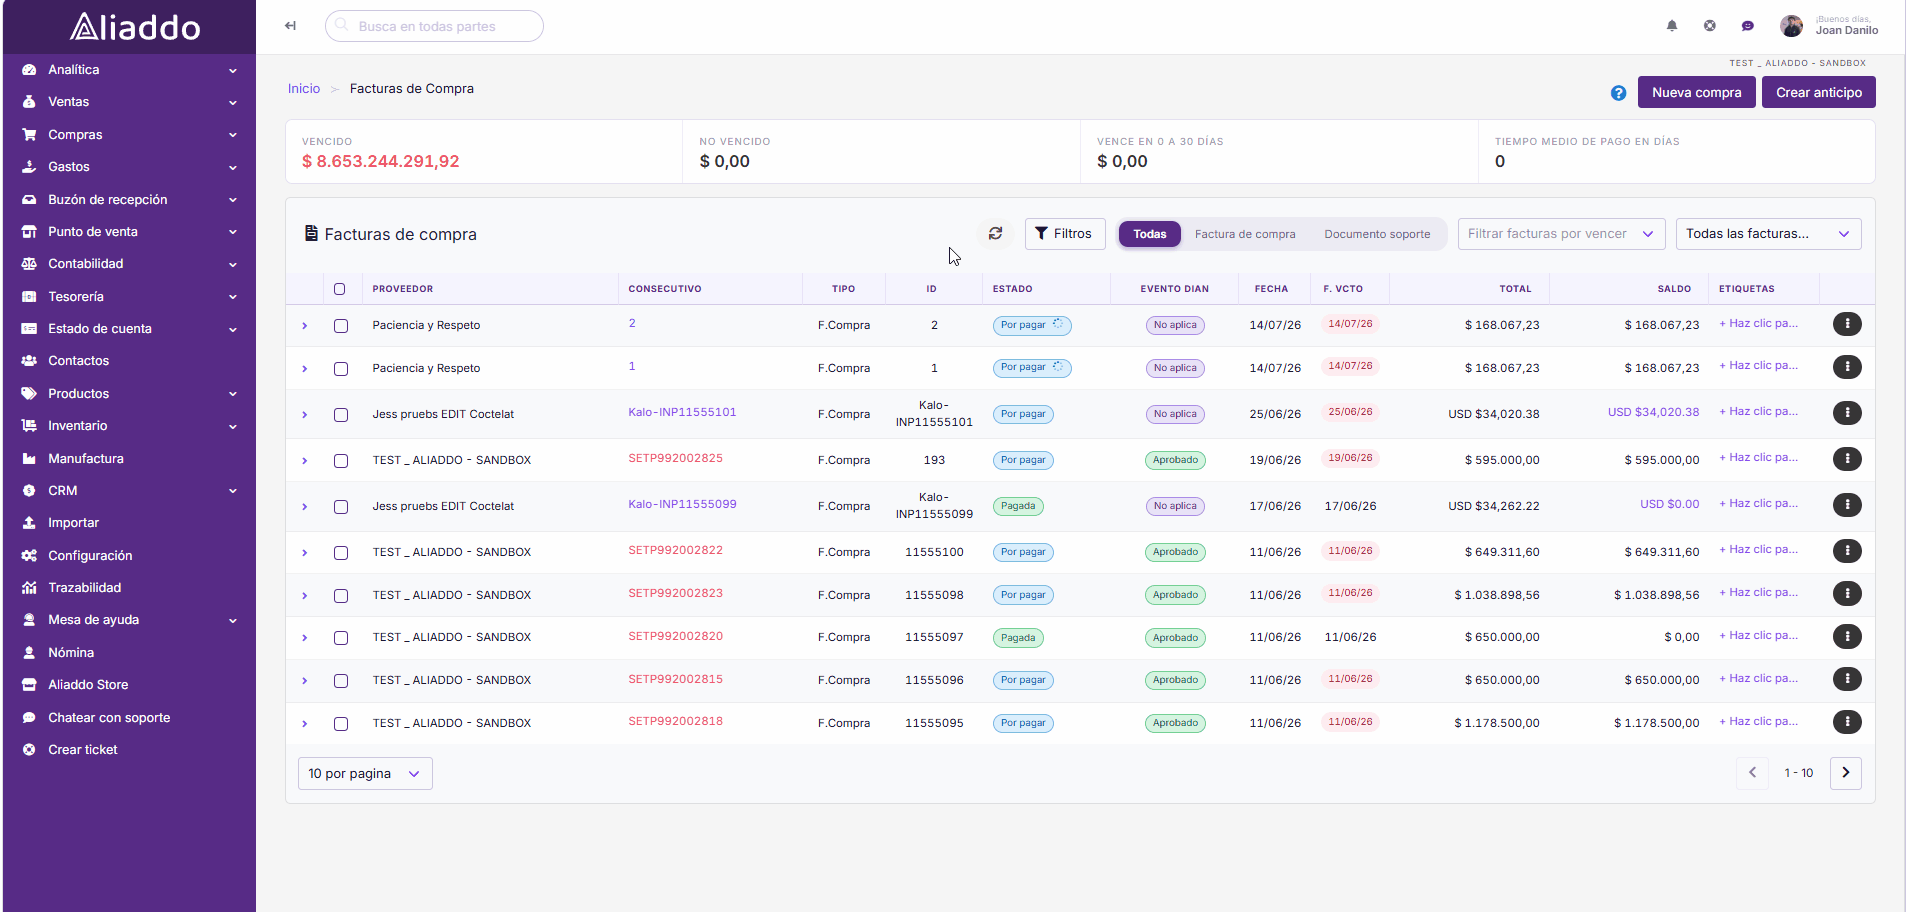The width and height of the screenshot is (1906, 912).
Task: Click the Contactos people icon
Action: [29, 361]
